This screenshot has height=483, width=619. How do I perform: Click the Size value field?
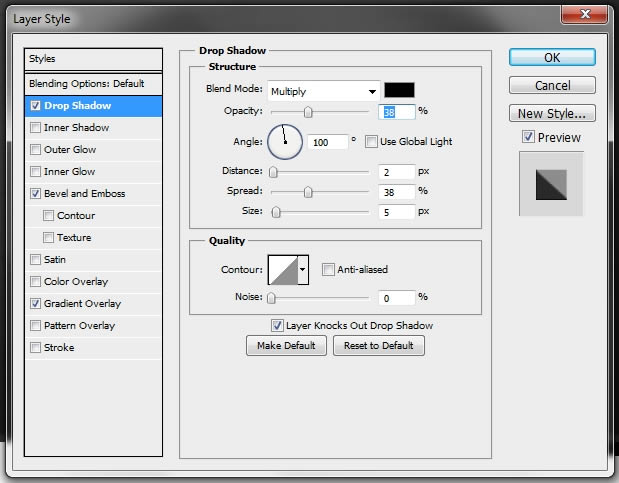click(397, 212)
